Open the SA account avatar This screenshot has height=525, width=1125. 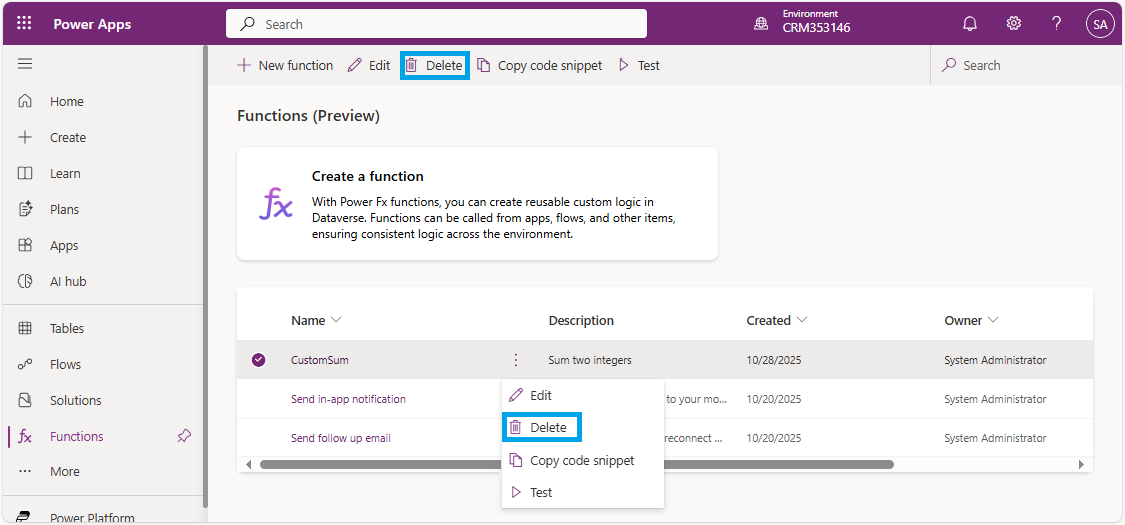[1100, 24]
